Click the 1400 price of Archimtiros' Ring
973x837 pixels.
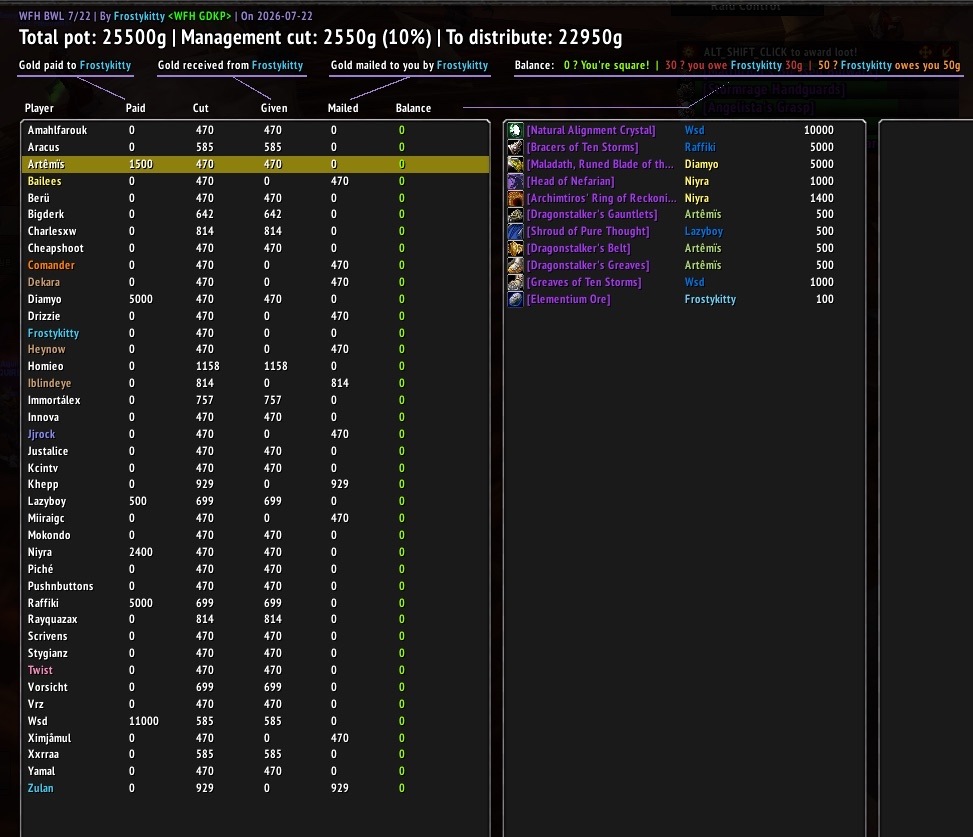tap(822, 198)
